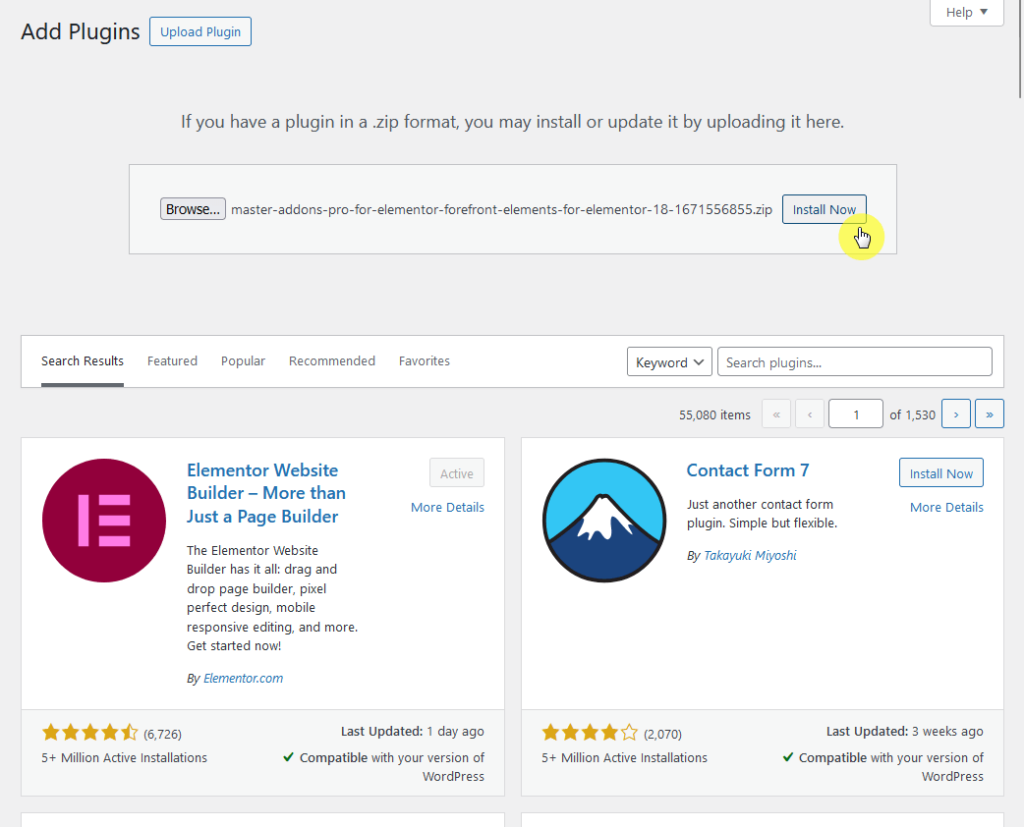Jump to last page of plugin results
1024x827 pixels.
point(989,414)
